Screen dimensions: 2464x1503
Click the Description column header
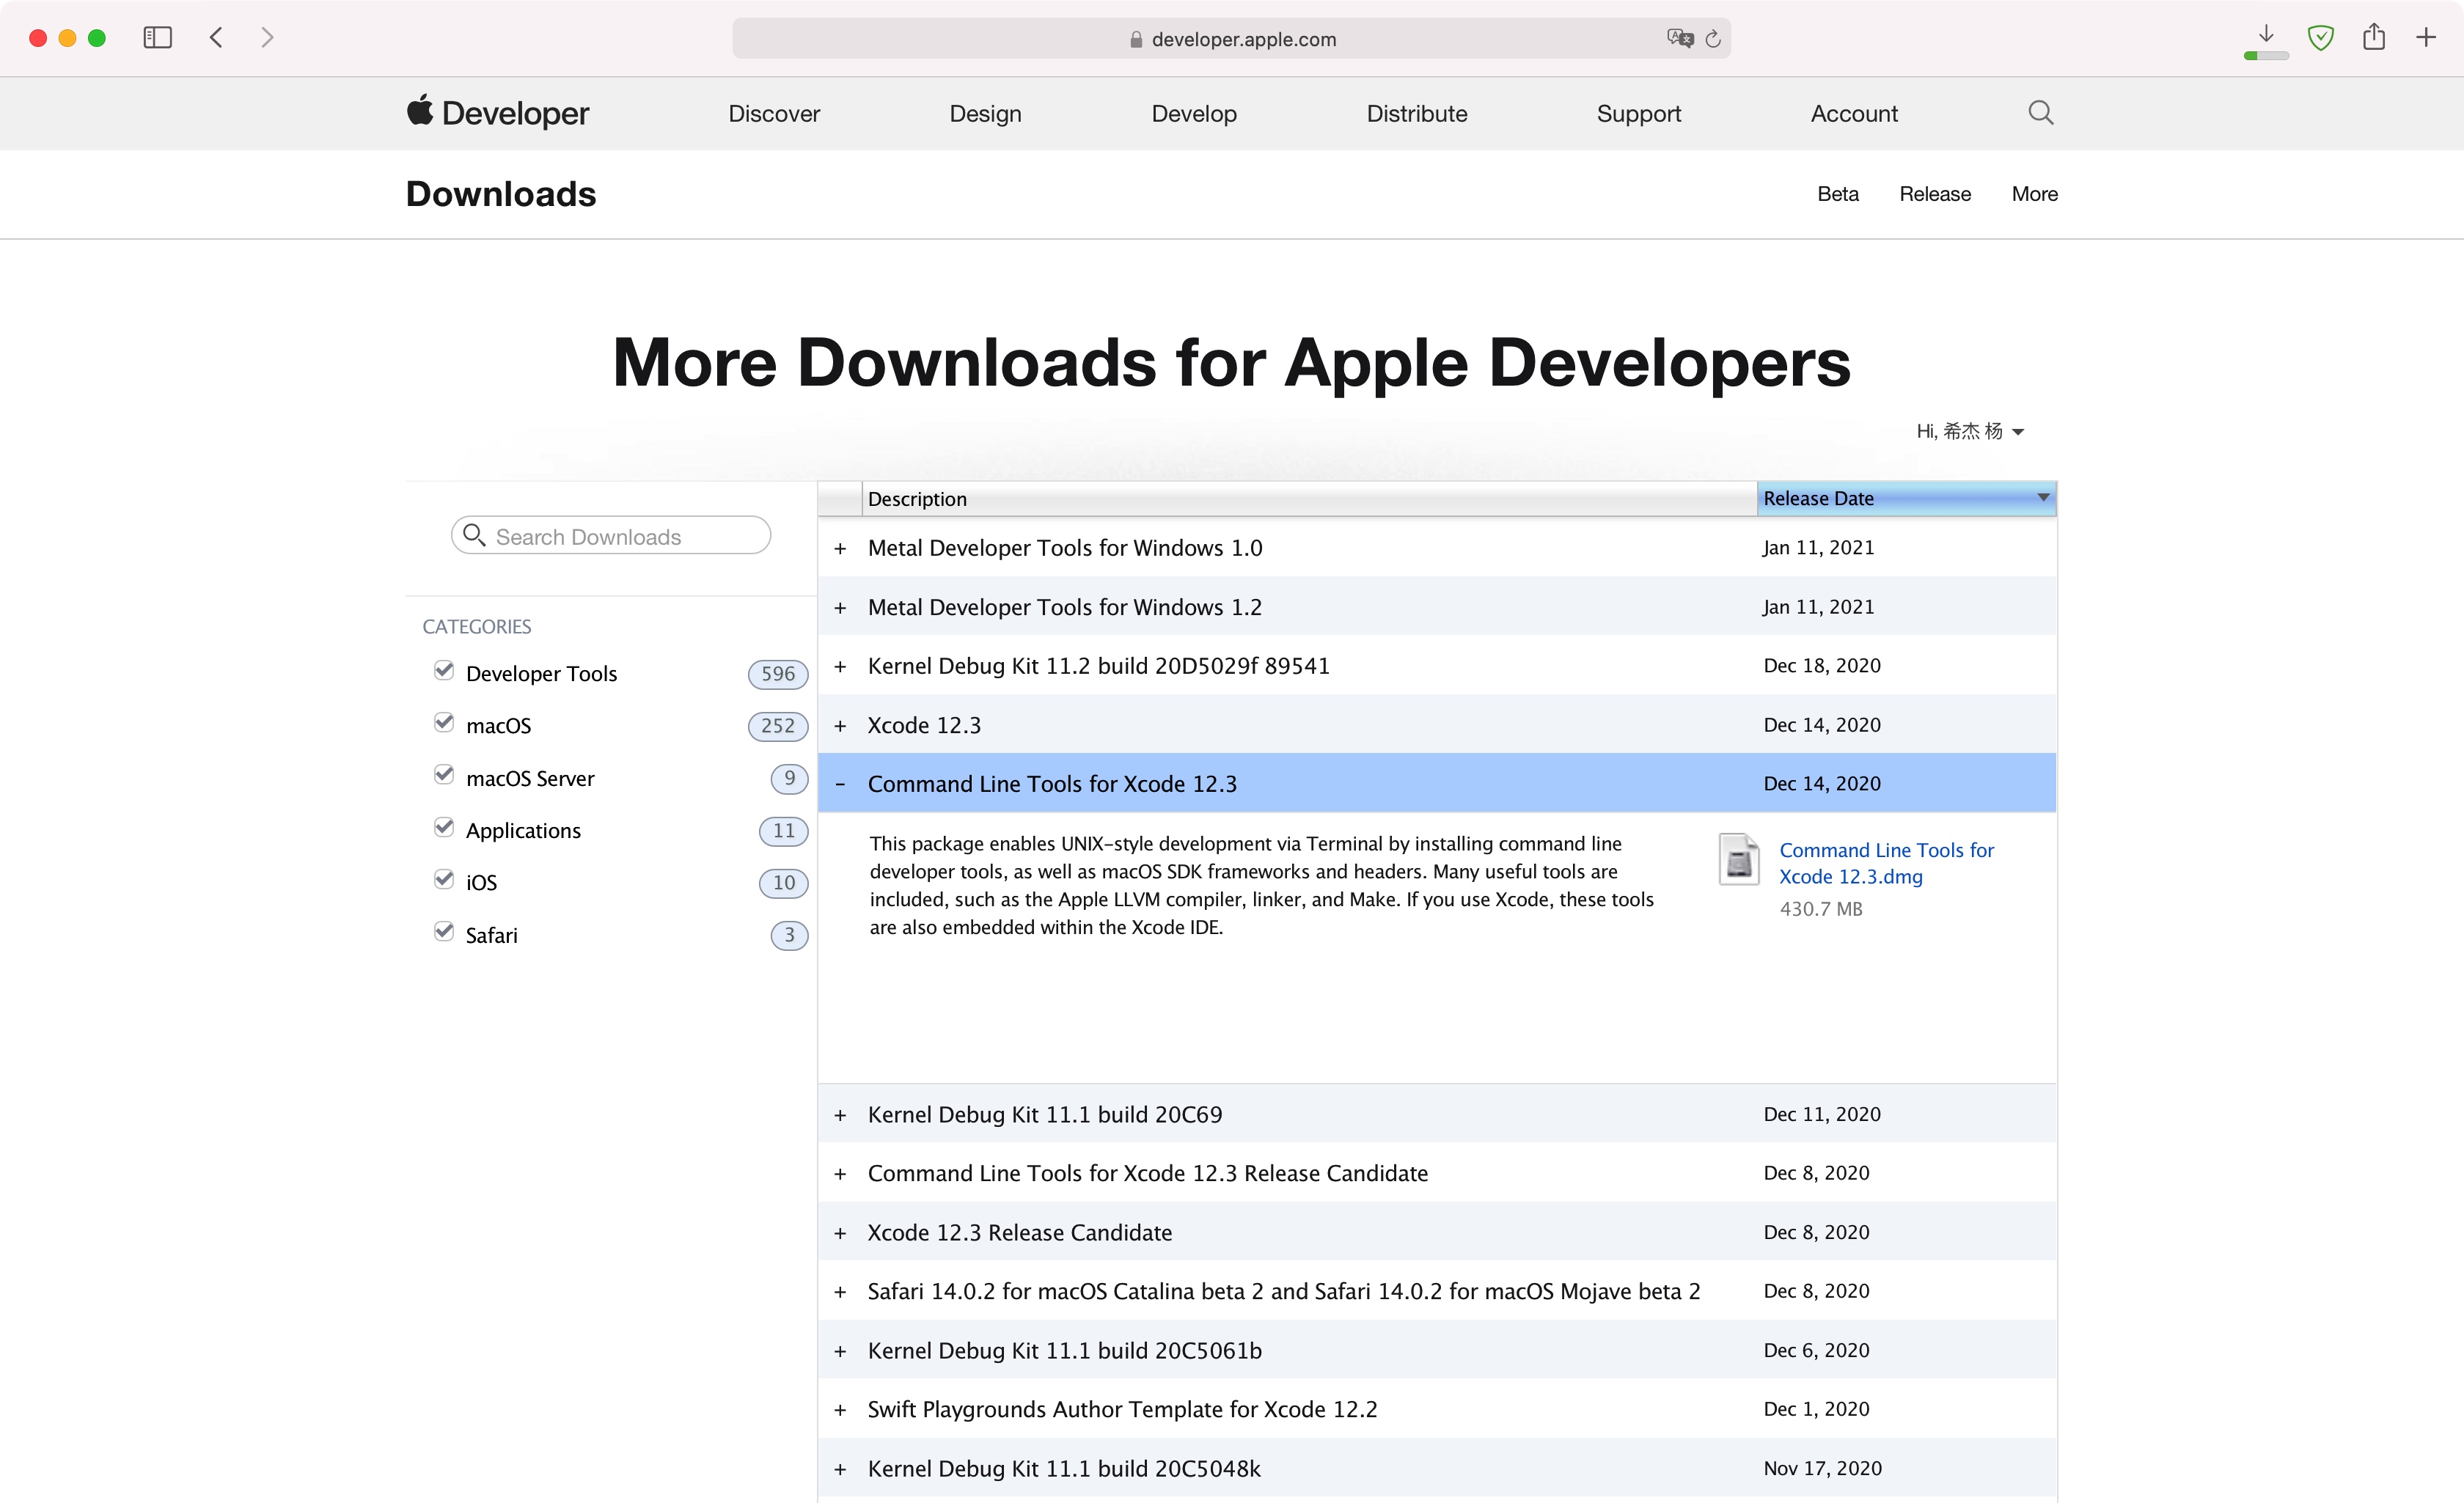[x=1309, y=498]
